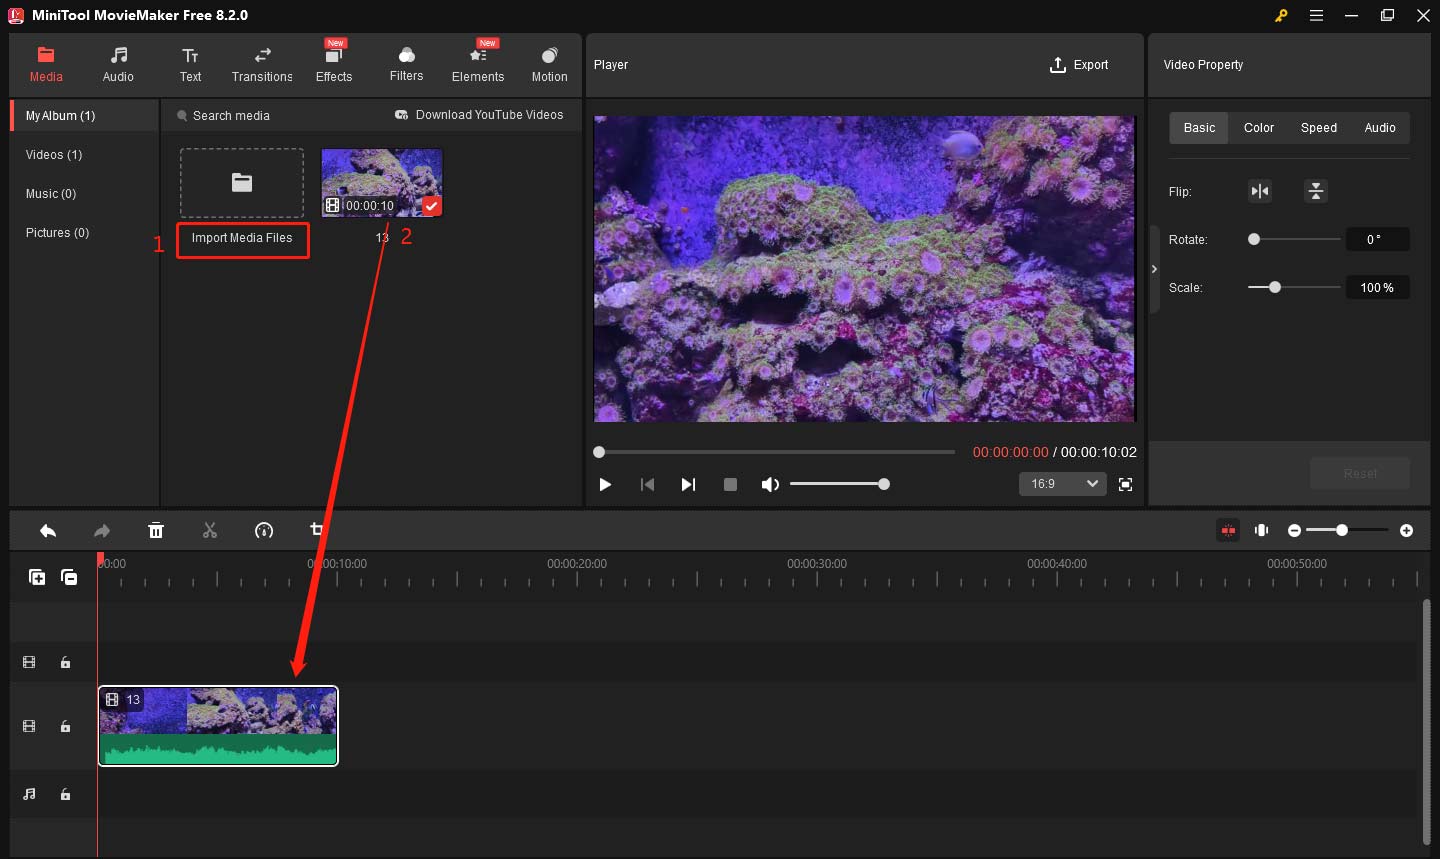Click the Export button
Viewport: 1440px width, 859px height.
point(1079,65)
